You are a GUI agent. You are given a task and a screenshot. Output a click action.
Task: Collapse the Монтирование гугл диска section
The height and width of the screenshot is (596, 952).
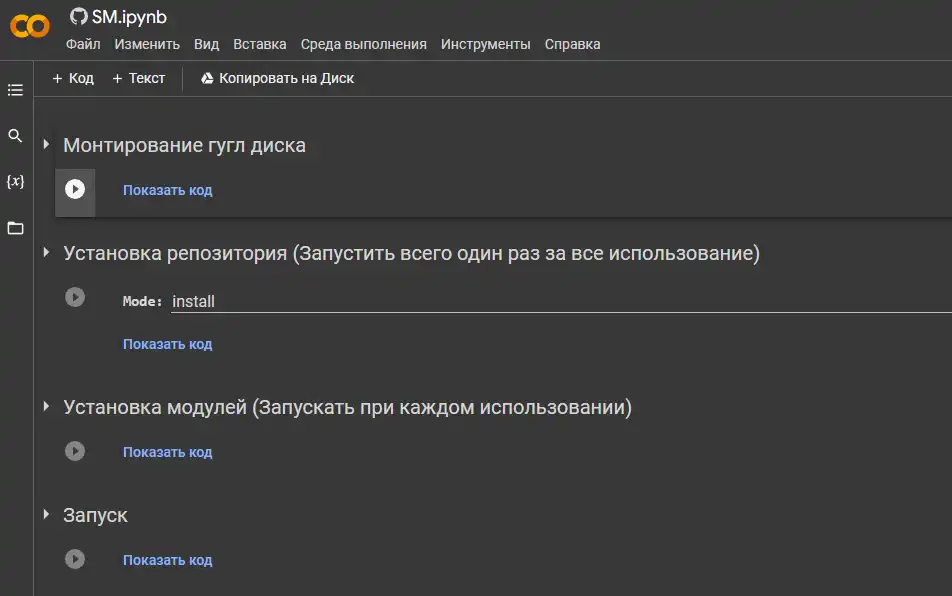(x=46, y=144)
